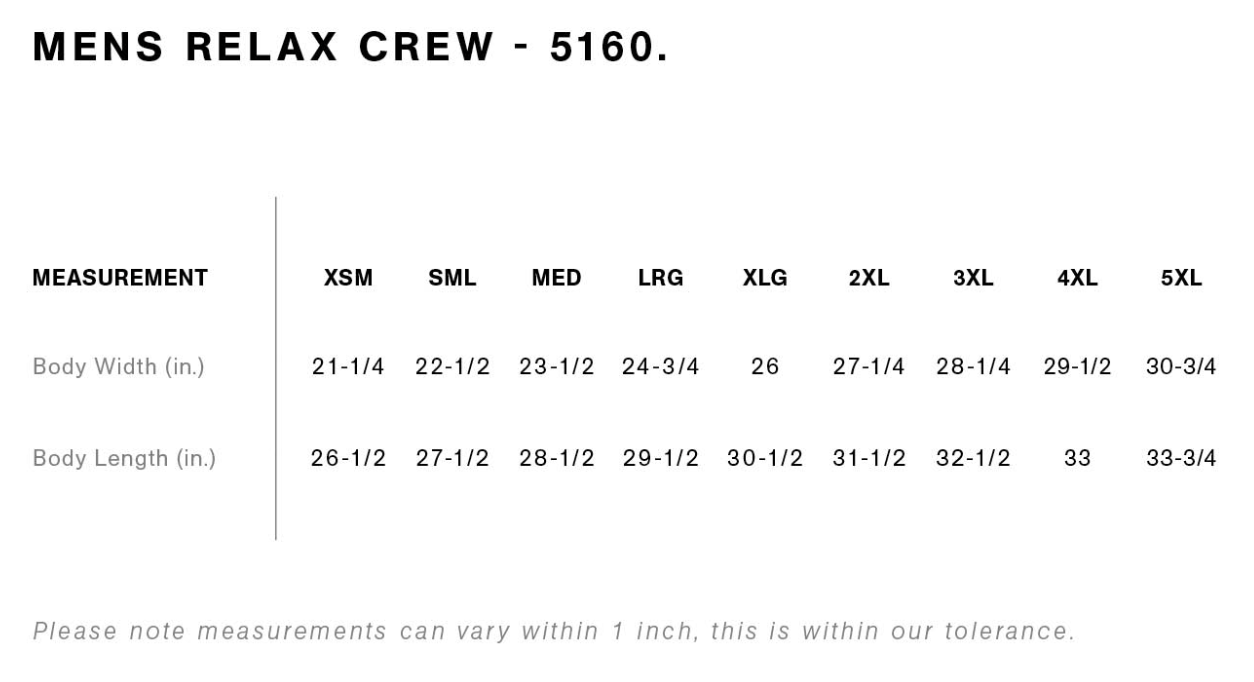Viewport: 1254px width, 682px height.
Task: Click the measurement tolerance note text
Action: 554,632
